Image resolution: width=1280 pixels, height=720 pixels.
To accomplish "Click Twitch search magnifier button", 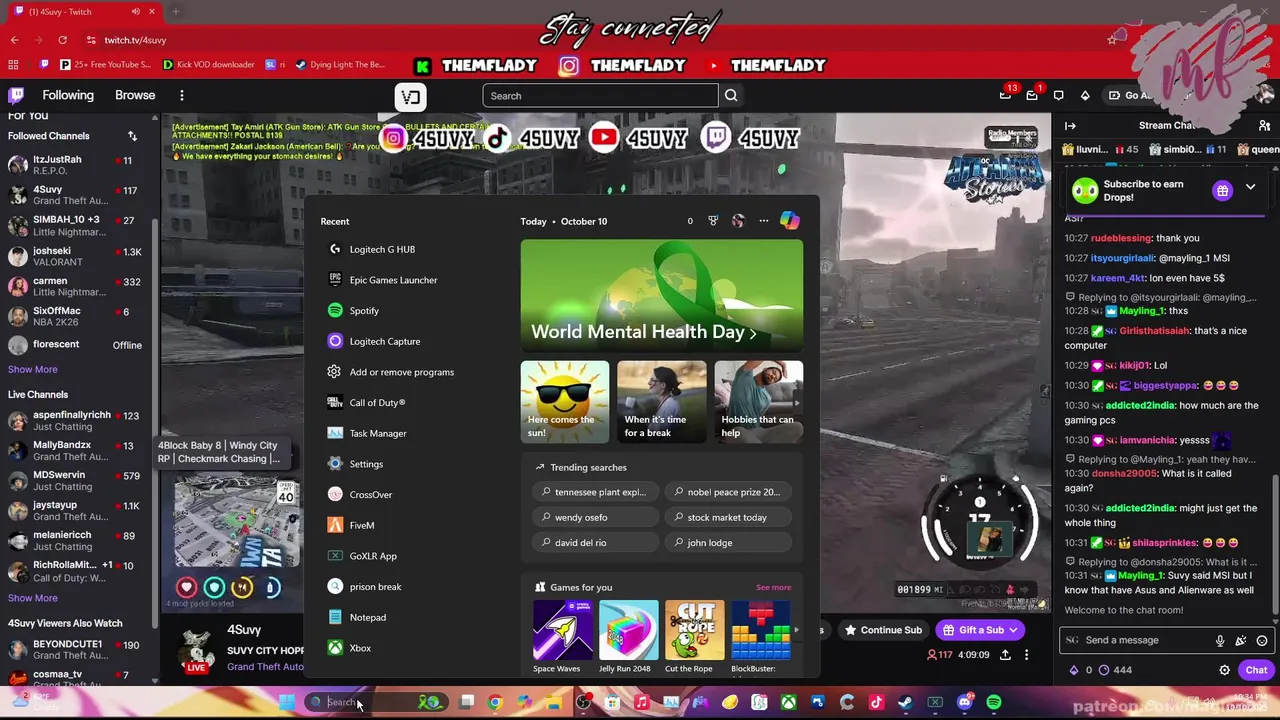I will tap(731, 96).
